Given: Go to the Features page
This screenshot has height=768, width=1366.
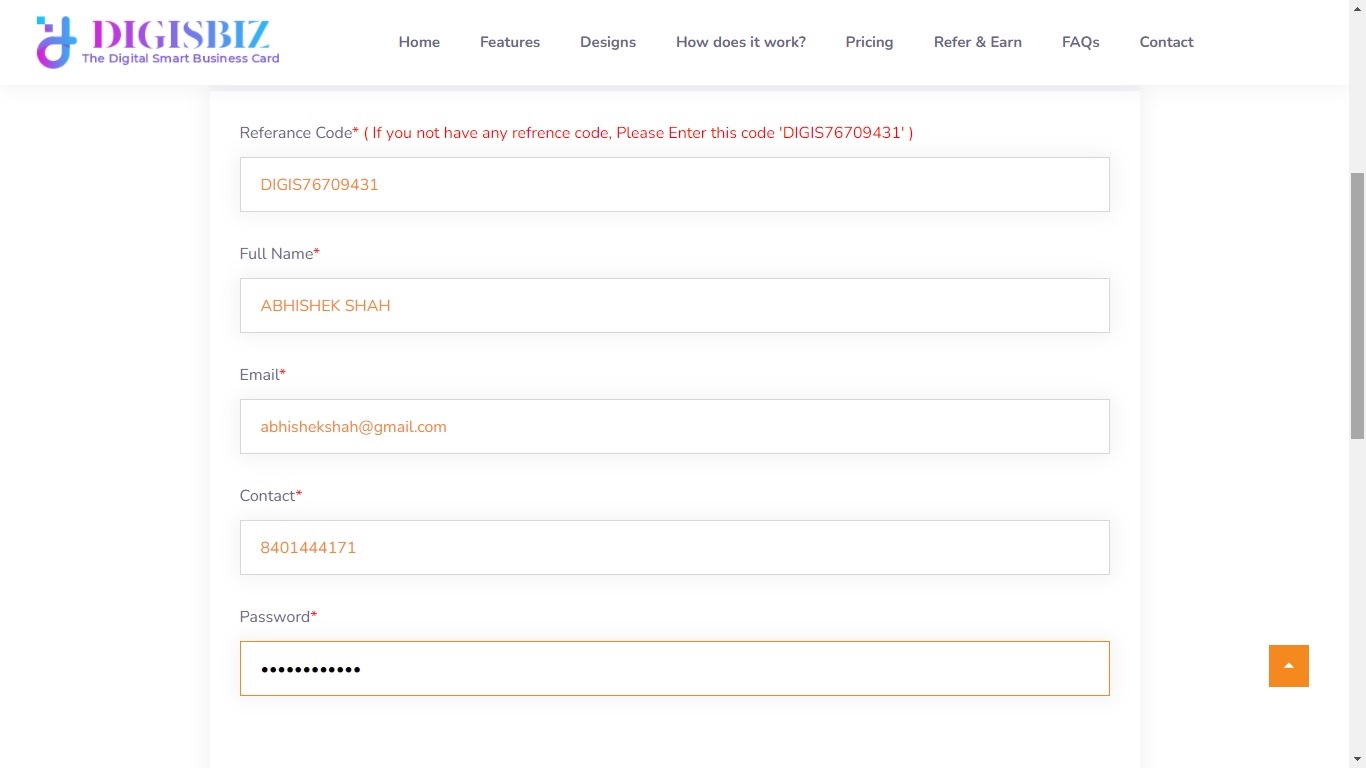Looking at the screenshot, I should [x=510, y=42].
